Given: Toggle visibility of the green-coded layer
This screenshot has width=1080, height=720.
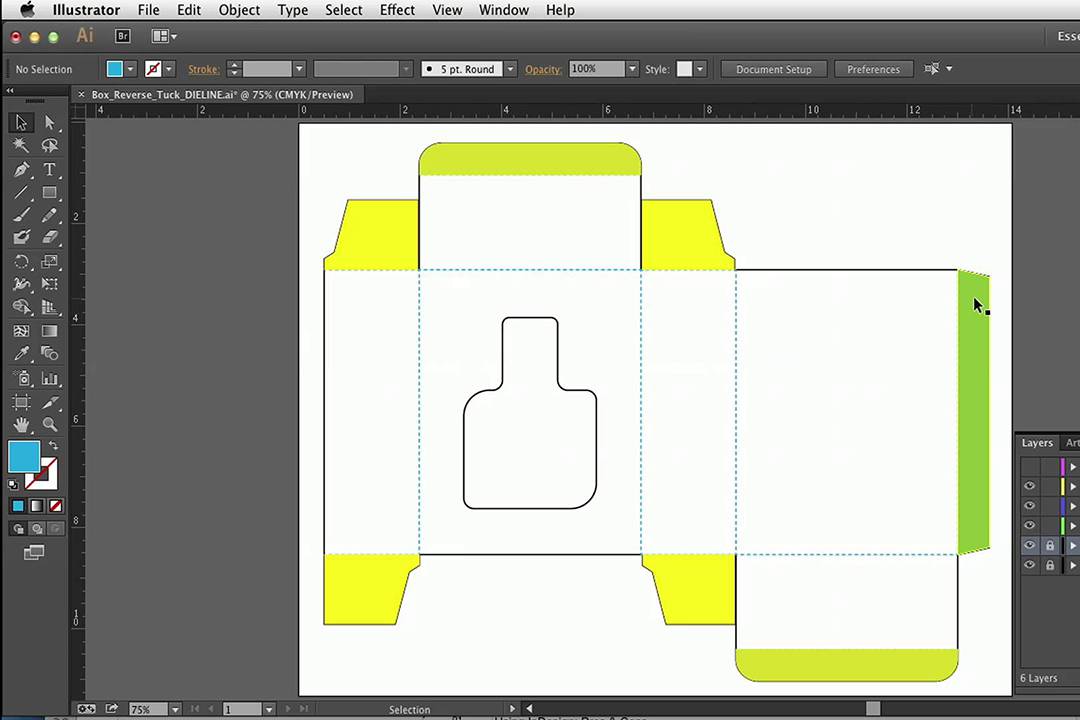Looking at the screenshot, I should tap(1029, 525).
